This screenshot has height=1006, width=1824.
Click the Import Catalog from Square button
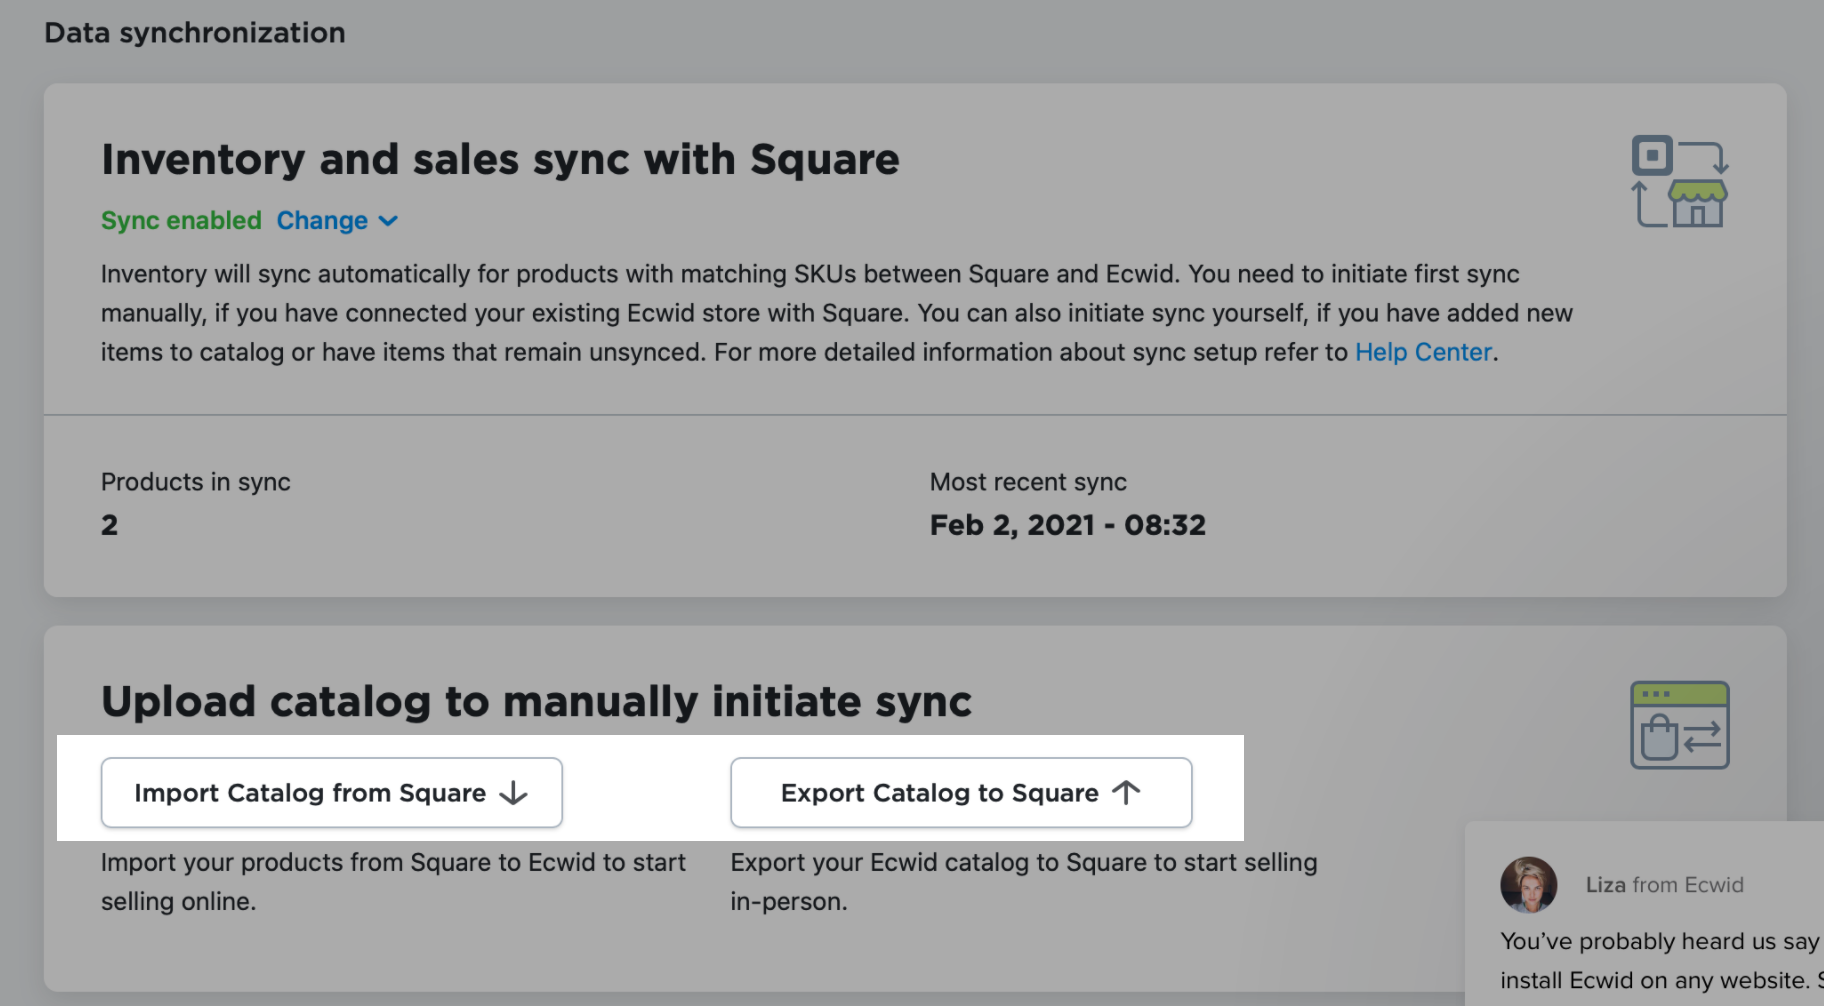(x=331, y=793)
